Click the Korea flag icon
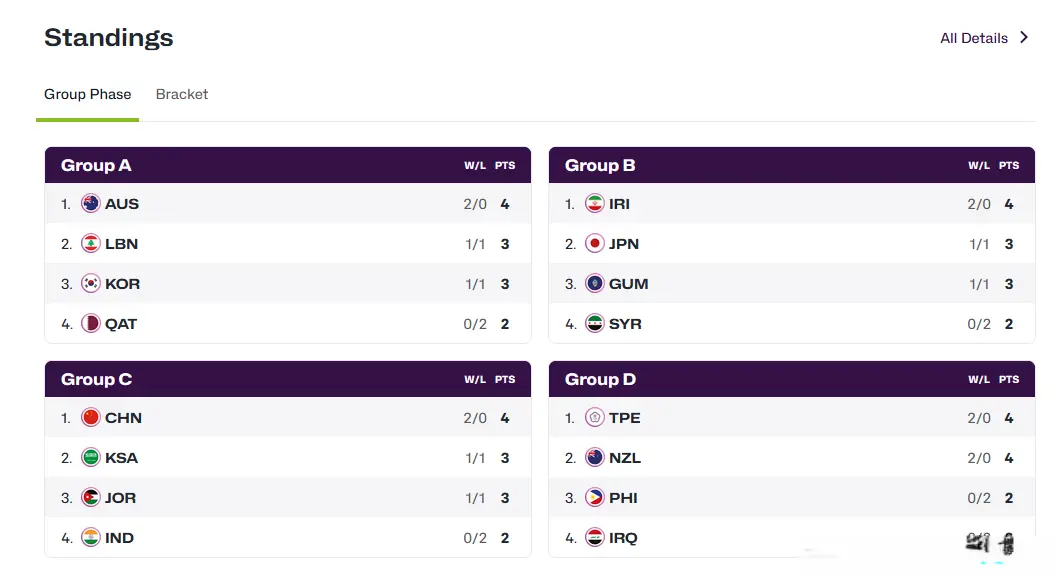Screen dimensions: 1057x585 coord(91,284)
